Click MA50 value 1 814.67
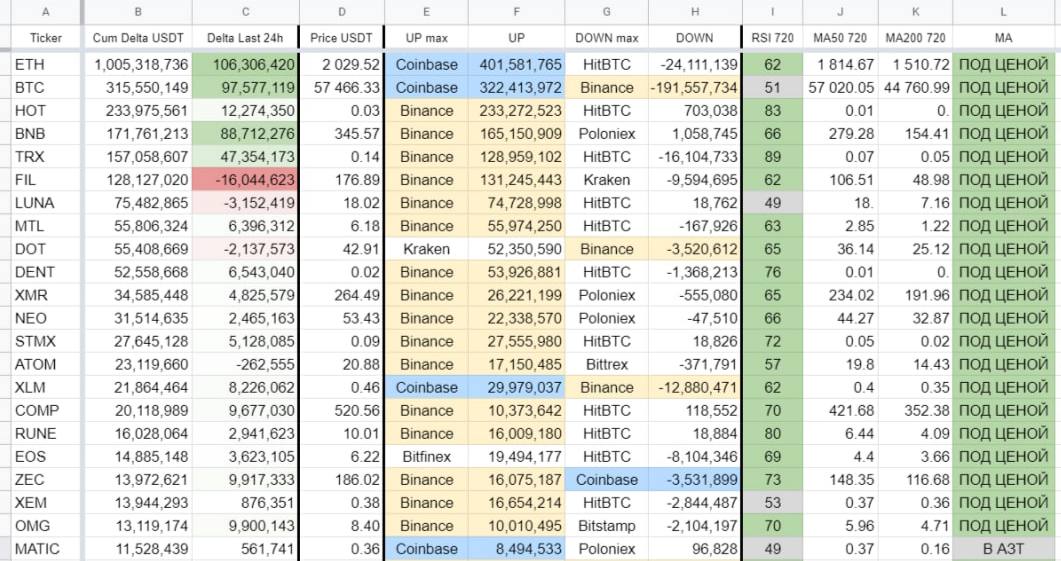1061x561 pixels. tap(840, 65)
